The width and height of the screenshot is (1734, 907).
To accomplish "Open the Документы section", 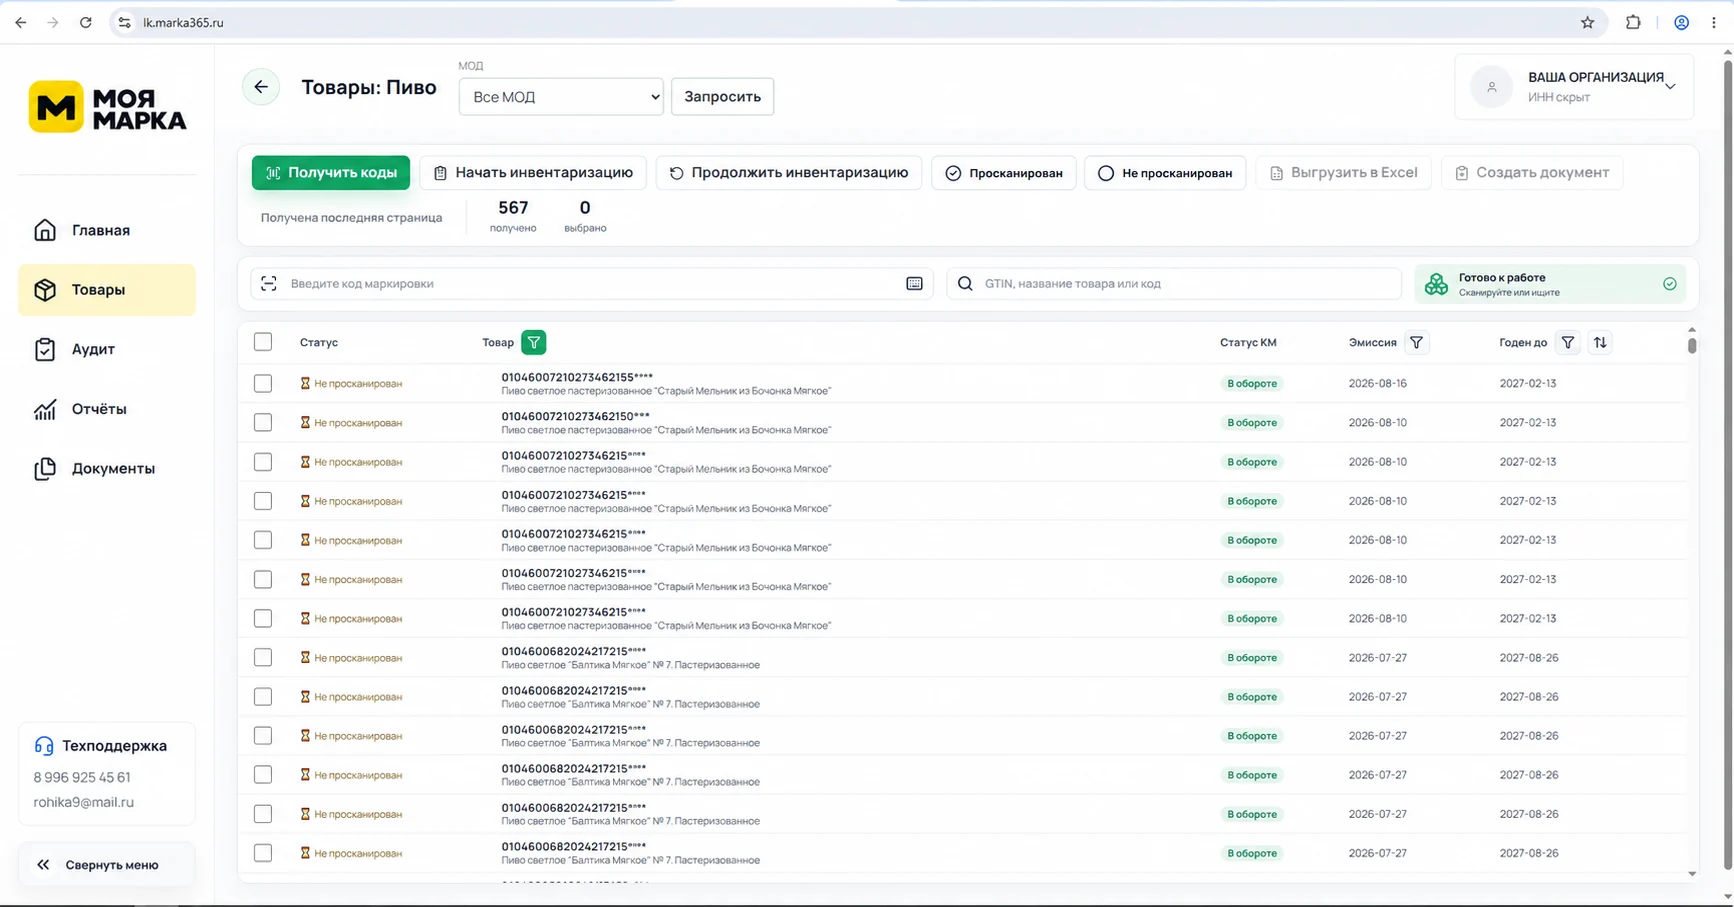I will (x=106, y=468).
